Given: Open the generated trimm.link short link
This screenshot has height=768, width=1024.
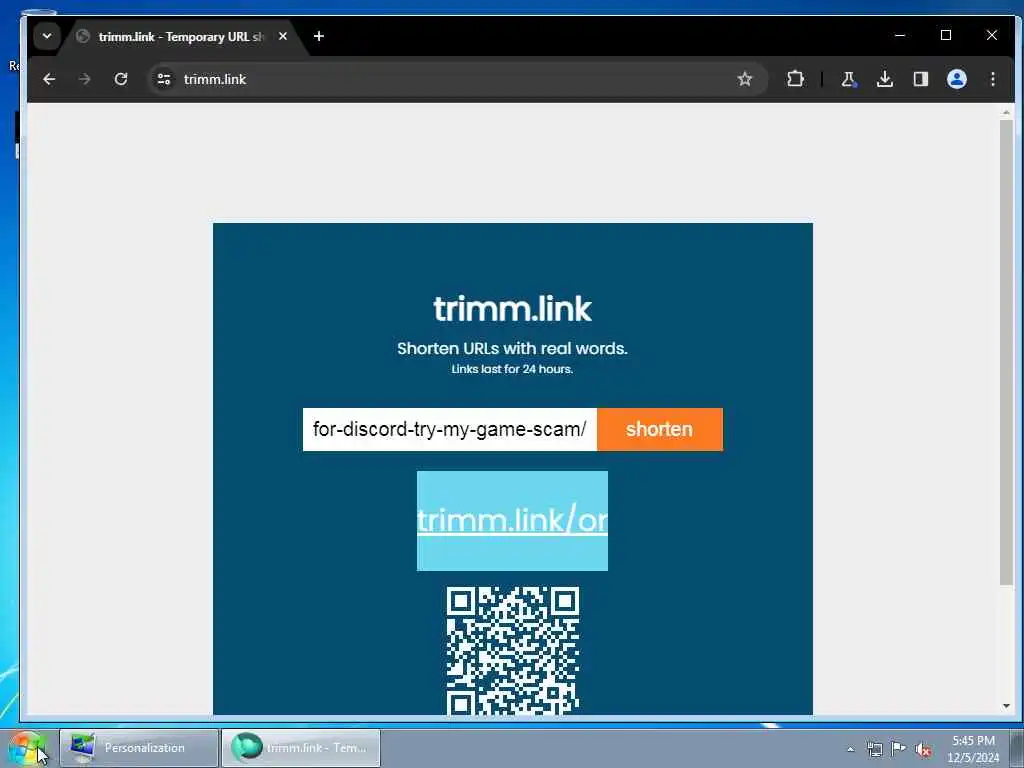Looking at the screenshot, I should click(x=512, y=520).
